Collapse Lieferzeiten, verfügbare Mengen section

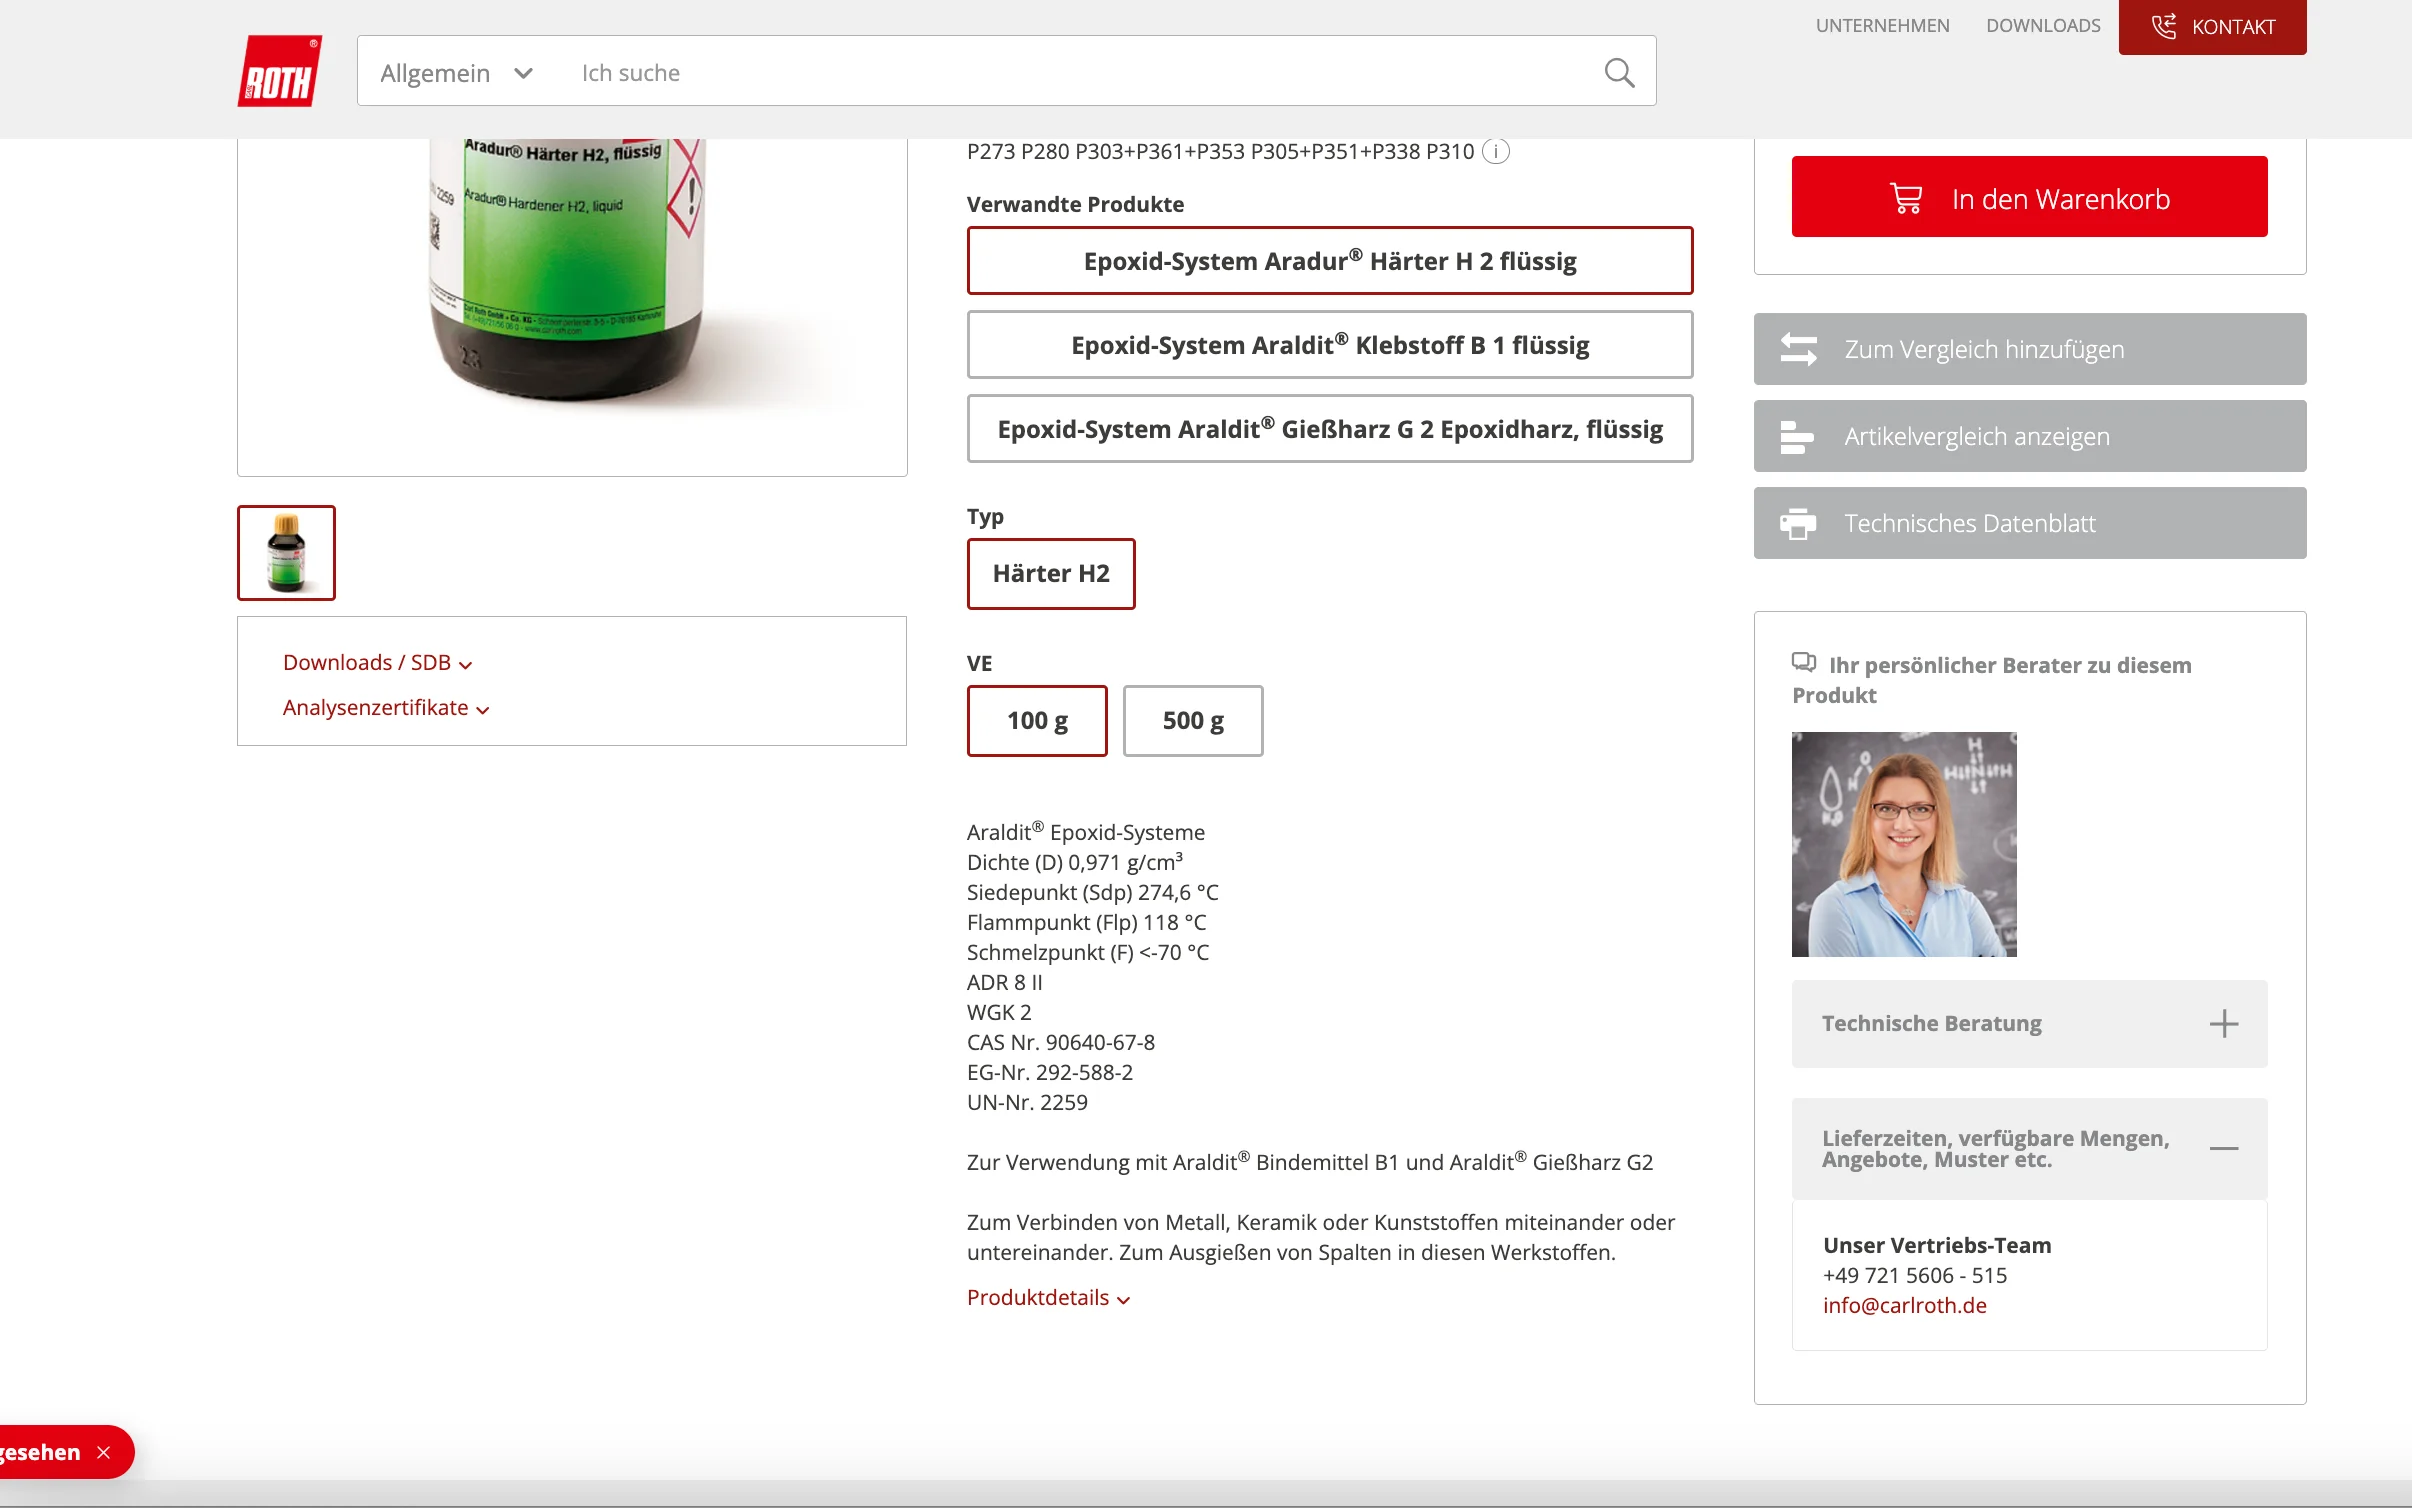(x=2223, y=1148)
